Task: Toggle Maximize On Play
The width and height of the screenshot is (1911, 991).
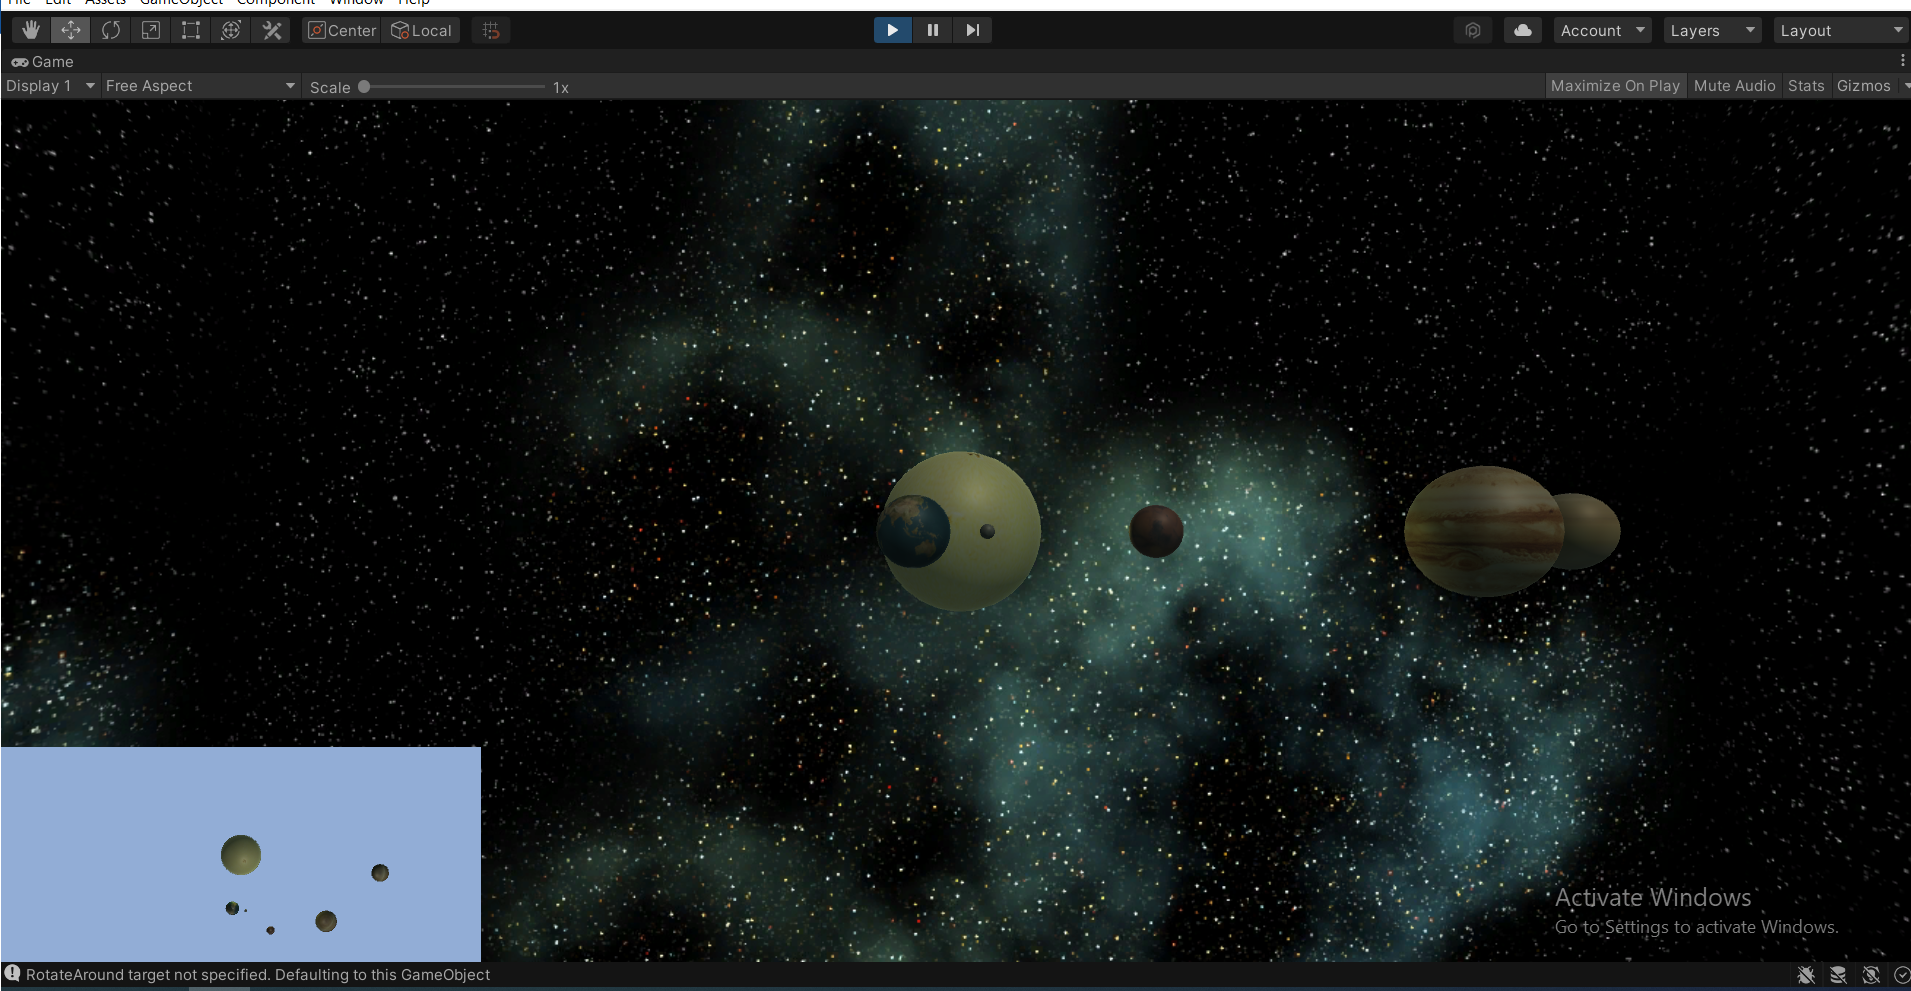Action: pos(1615,86)
